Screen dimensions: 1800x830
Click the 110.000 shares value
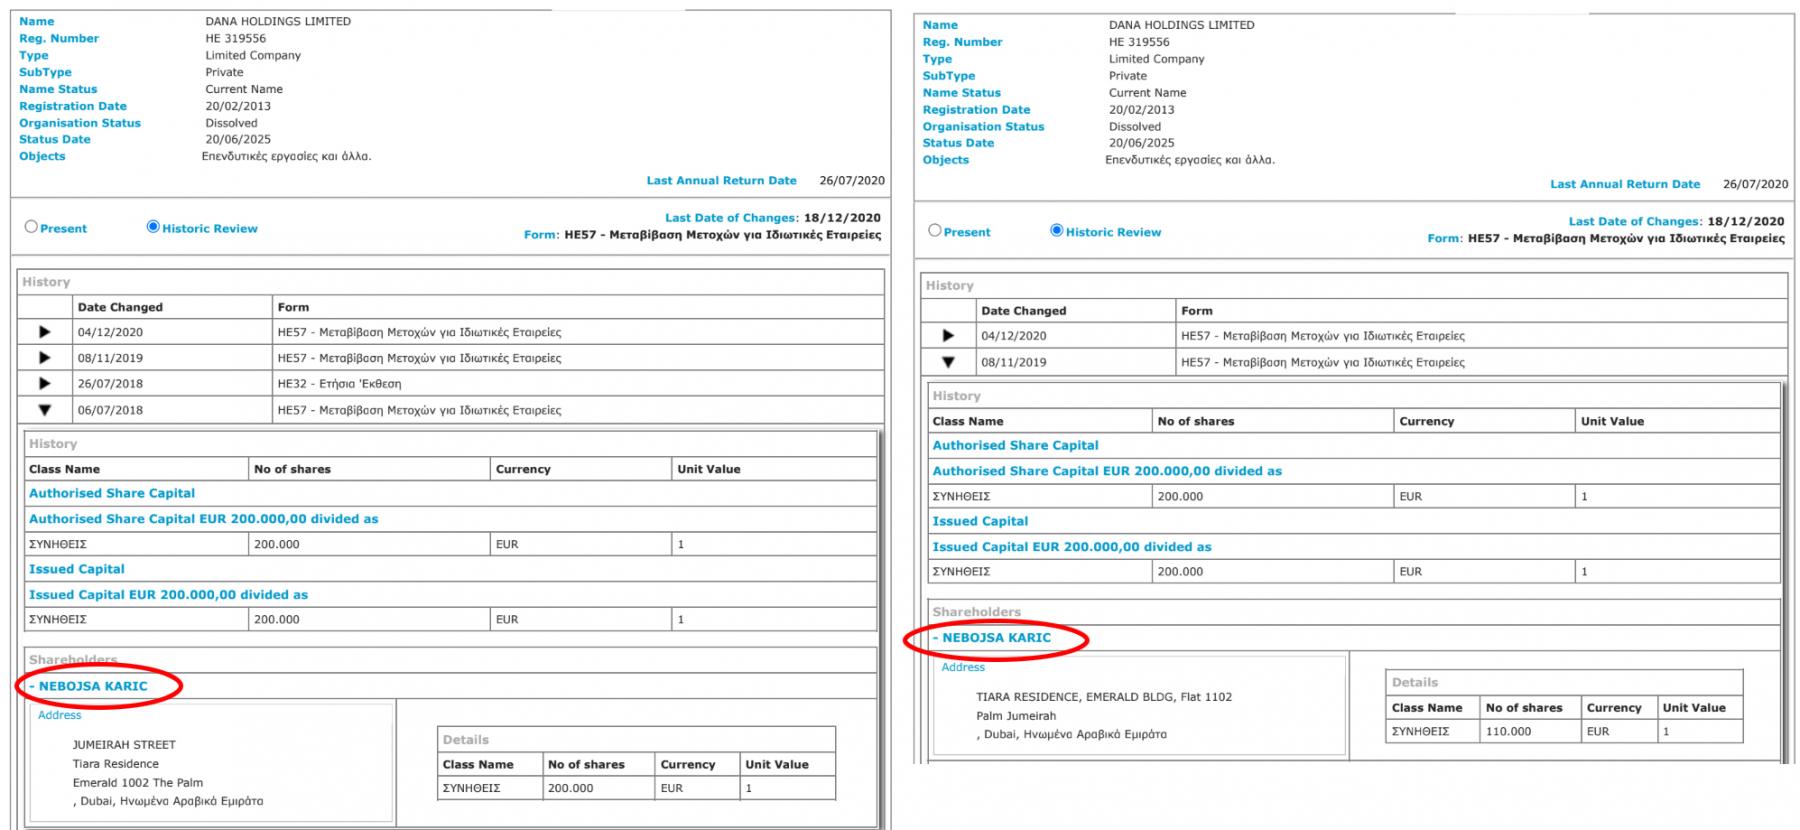(1508, 731)
